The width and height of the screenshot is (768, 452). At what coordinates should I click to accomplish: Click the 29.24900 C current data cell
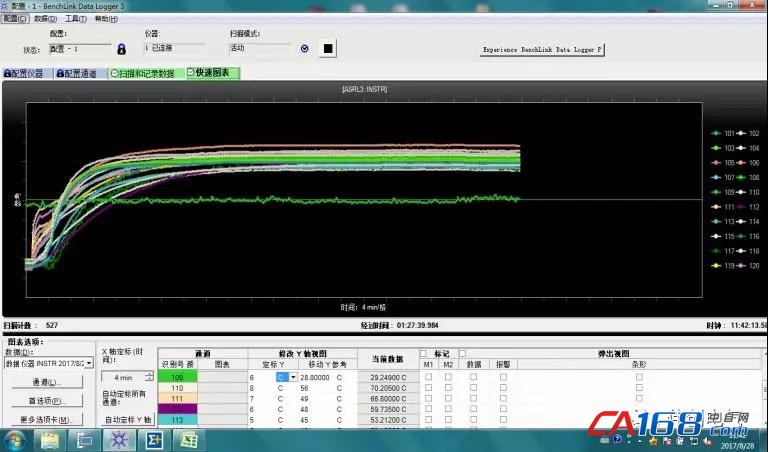tap(388, 378)
